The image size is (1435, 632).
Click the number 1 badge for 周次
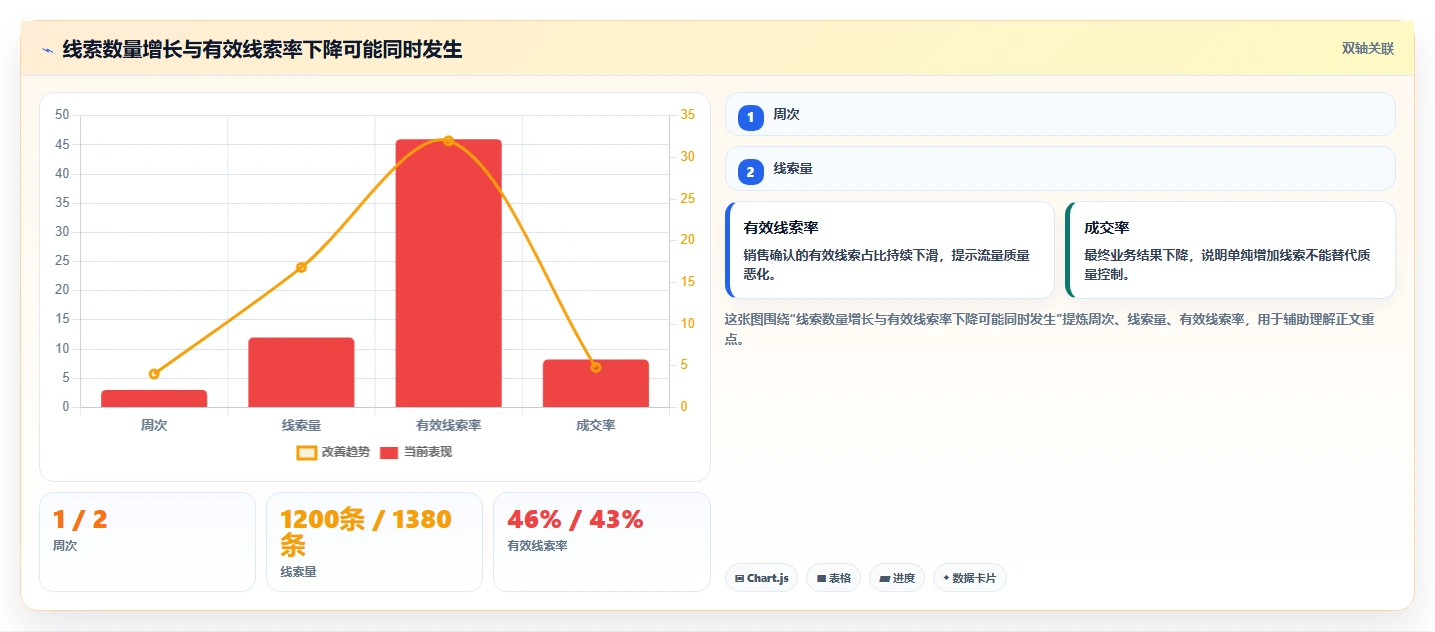click(751, 117)
